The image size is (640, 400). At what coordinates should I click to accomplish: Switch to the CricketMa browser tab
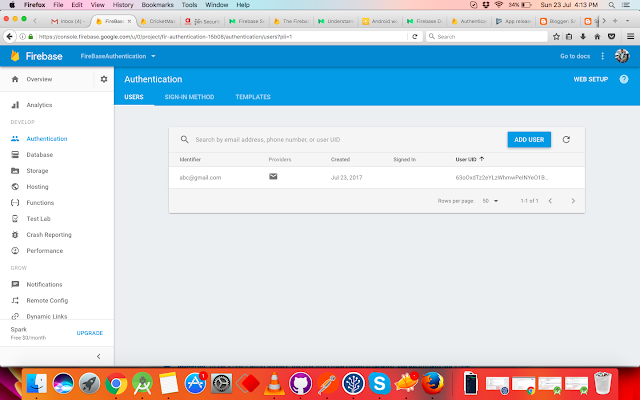click(158, 21)
